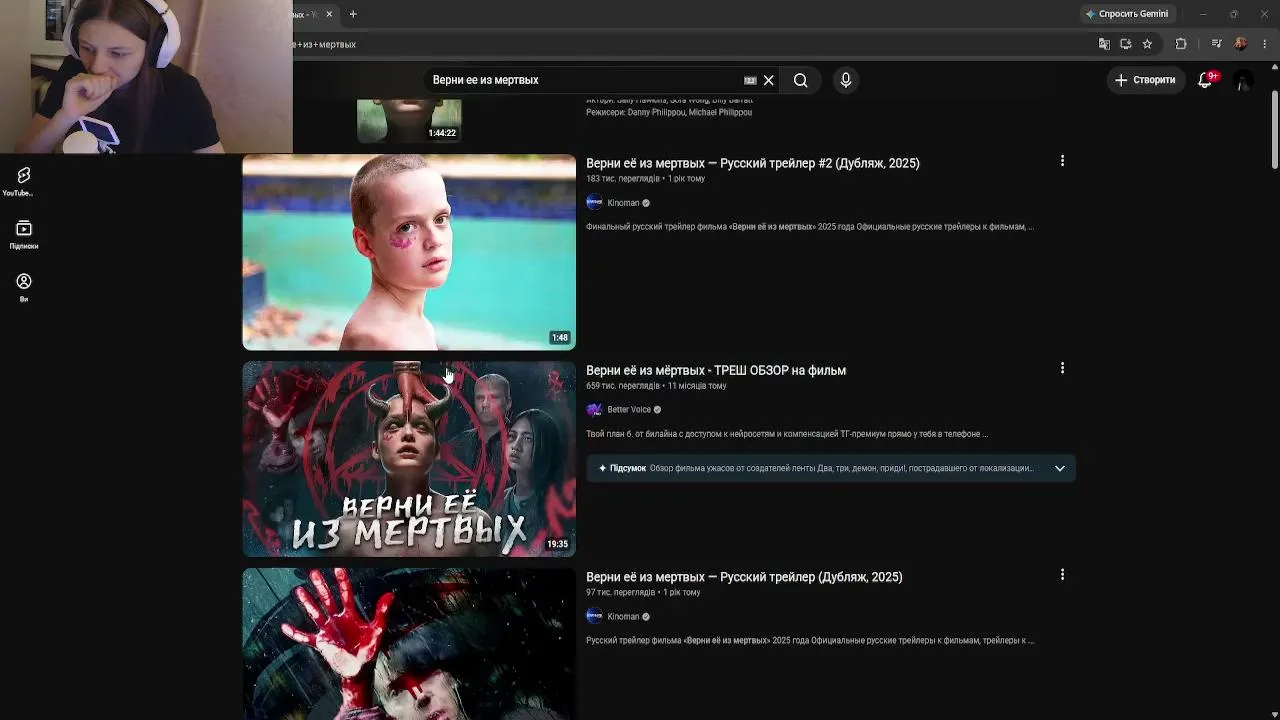Clear the search query with the X
Screen dimensions: 1280x720
[x=768, y=80]
